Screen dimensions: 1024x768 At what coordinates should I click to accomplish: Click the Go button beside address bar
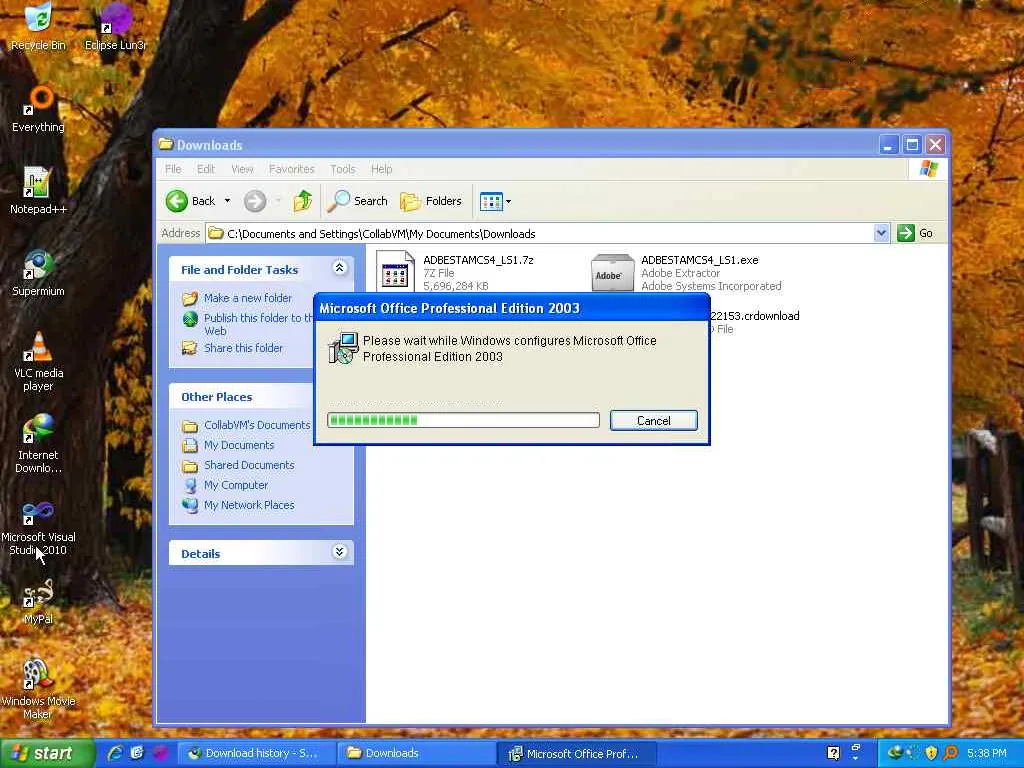coord(915,233)
